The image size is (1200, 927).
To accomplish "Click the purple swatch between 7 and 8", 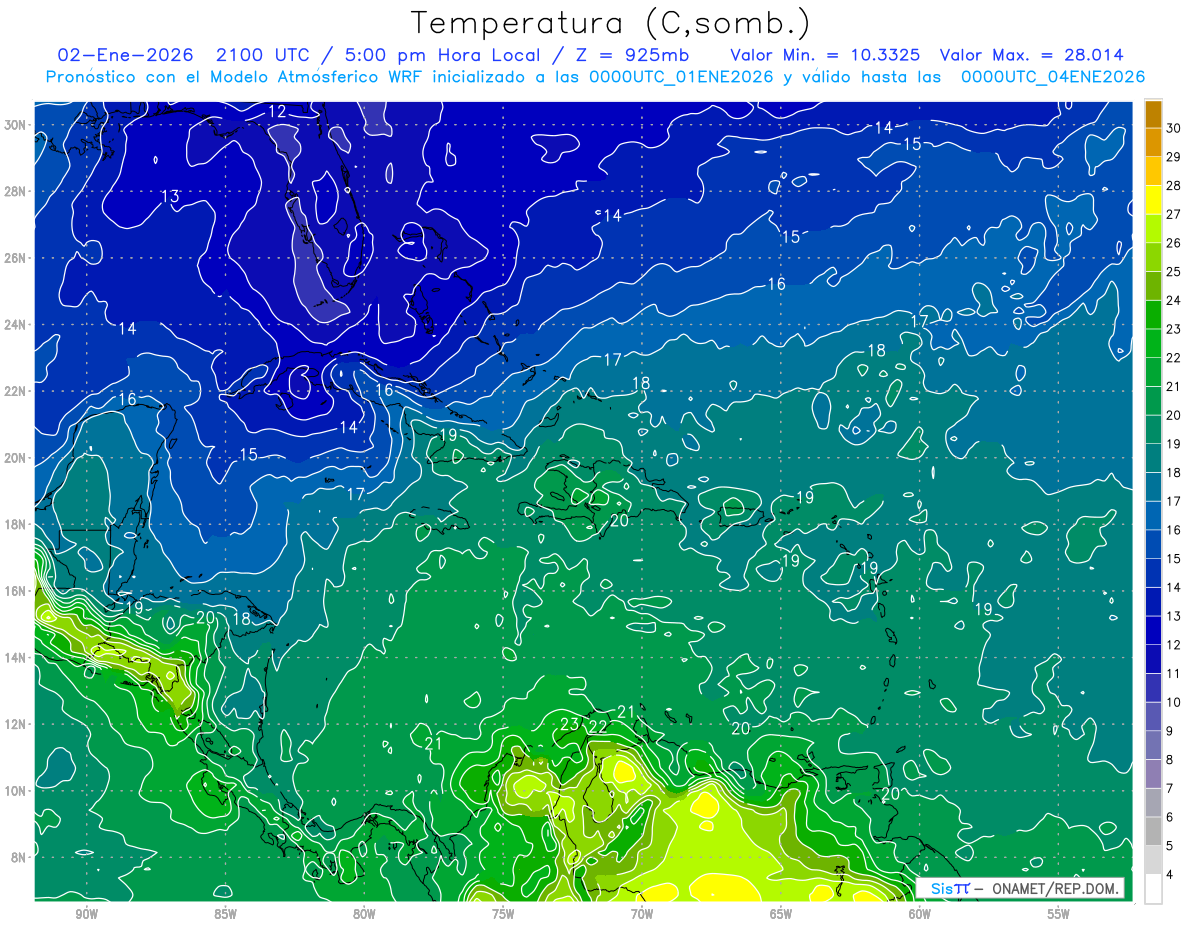I will click(1153, 774).
